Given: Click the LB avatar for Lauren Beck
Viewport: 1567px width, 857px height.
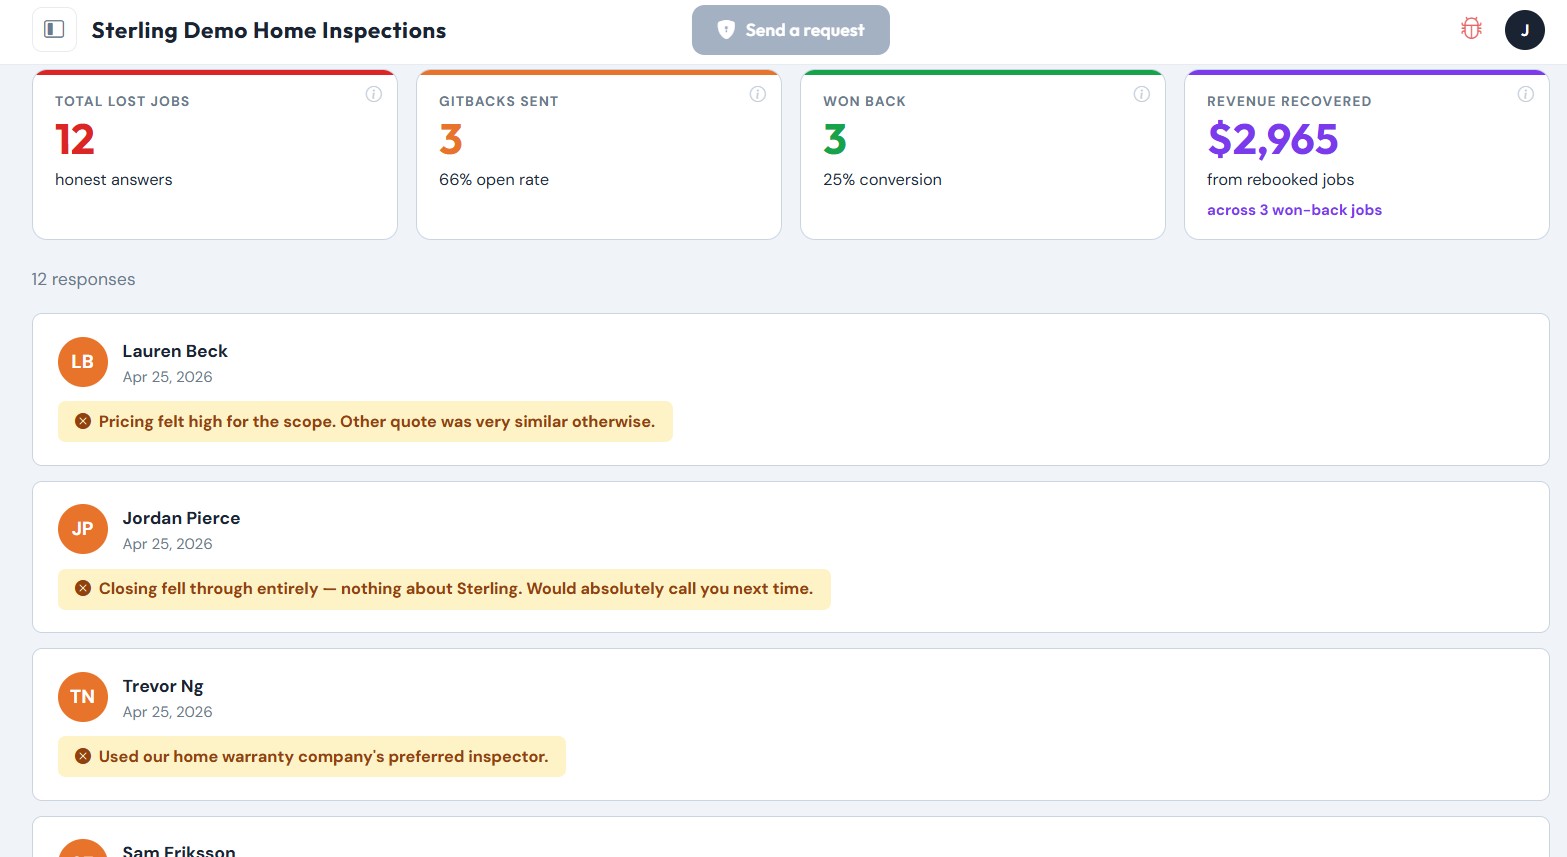Looking at the screenshot, I should click(x=83, y=362).
